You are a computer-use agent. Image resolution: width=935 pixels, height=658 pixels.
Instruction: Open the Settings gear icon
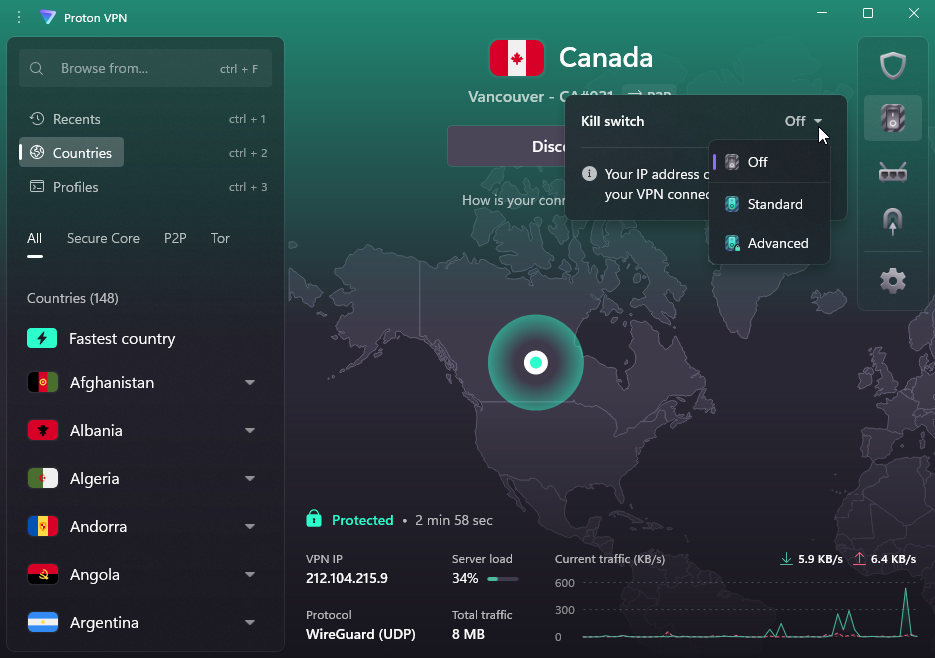click(893, 280)
